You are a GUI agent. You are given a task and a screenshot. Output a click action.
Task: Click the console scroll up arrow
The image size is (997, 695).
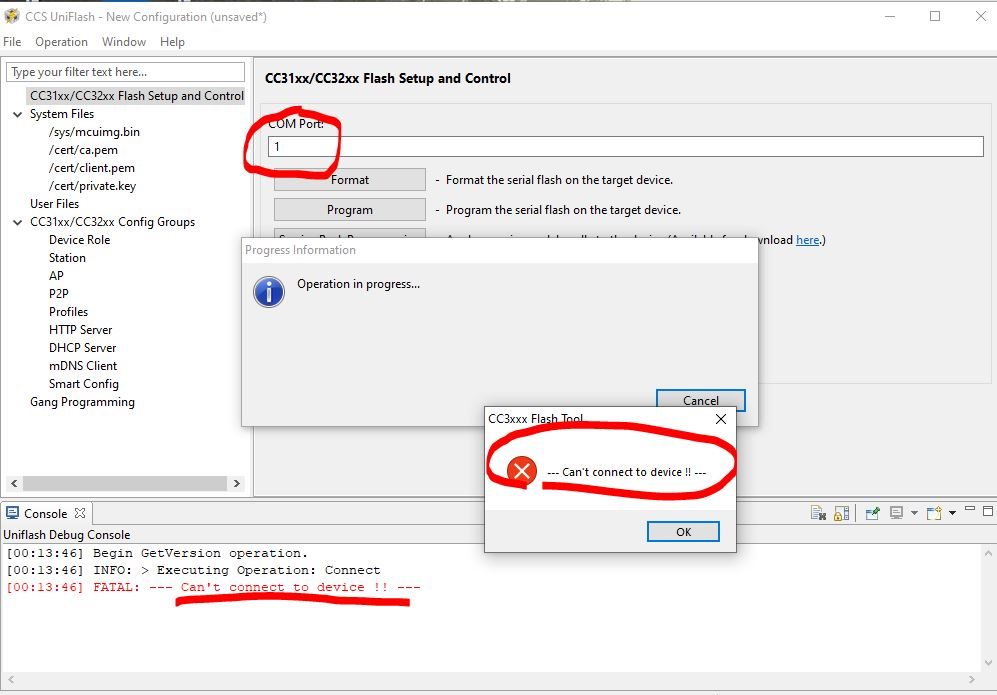coord(987,553)
